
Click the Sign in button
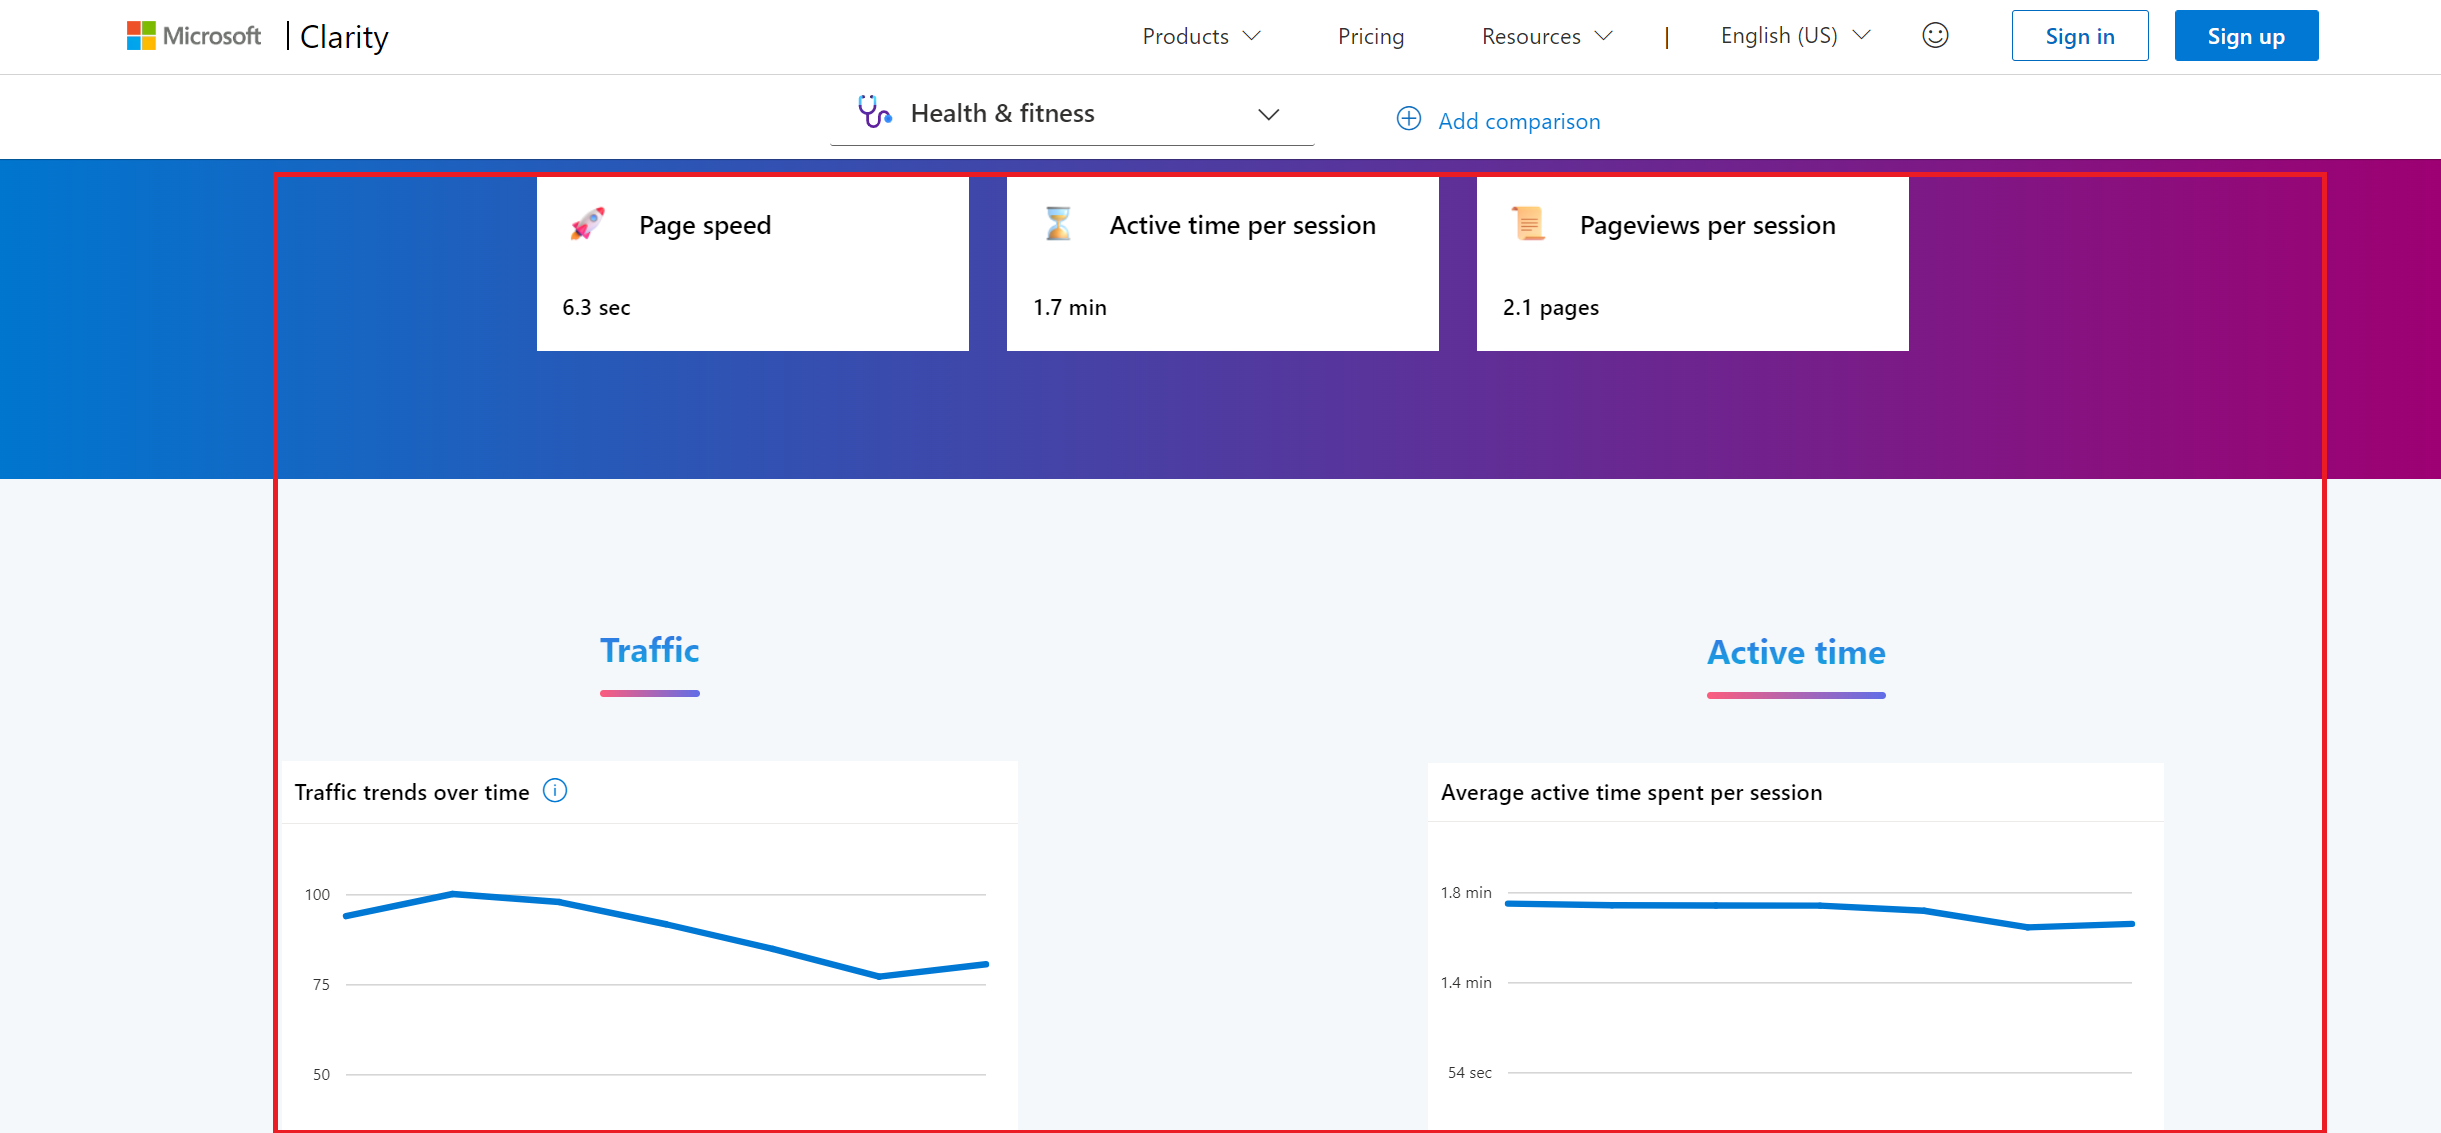pos(2079,36)
